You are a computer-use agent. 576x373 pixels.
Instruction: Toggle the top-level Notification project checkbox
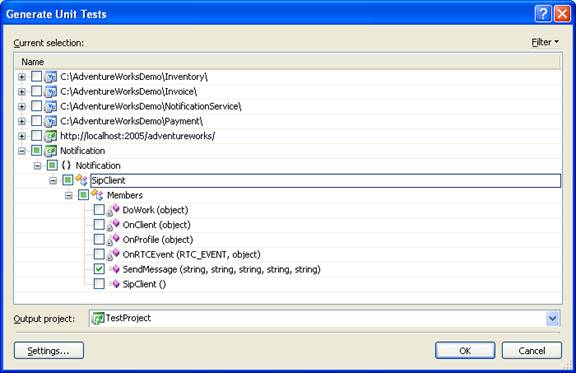click(36, 151)
